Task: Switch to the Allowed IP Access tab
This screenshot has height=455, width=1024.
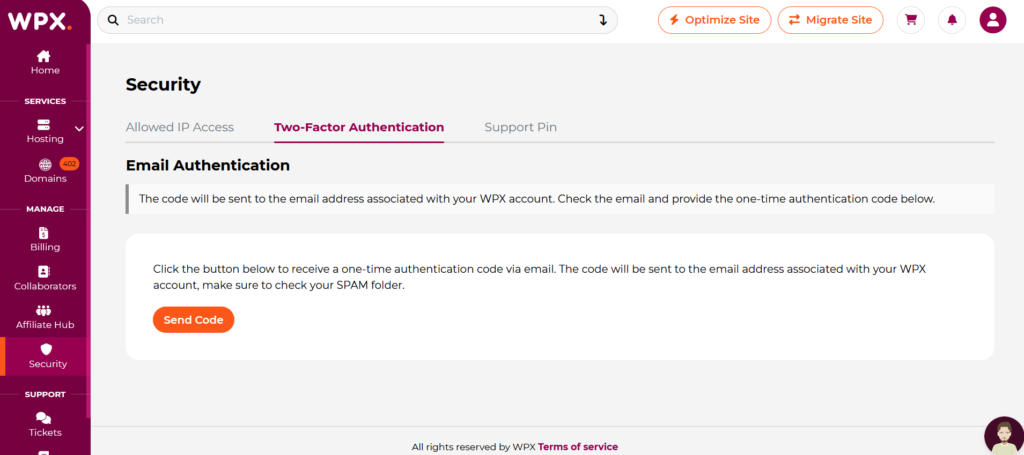Action: click(180, 127)
